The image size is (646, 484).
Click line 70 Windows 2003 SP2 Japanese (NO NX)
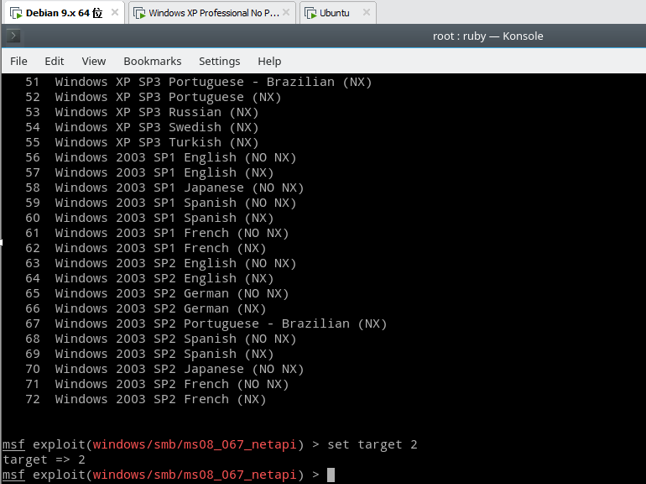[x=164, y=369]
